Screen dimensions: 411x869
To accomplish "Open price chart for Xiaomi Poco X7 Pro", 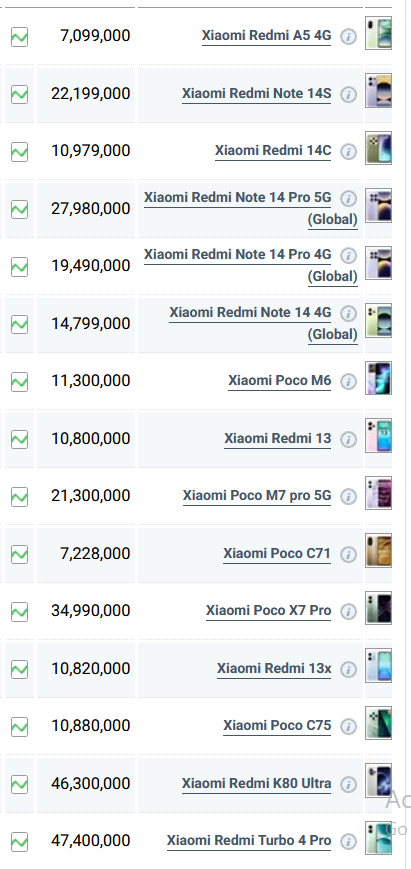I will pos(19,612).
